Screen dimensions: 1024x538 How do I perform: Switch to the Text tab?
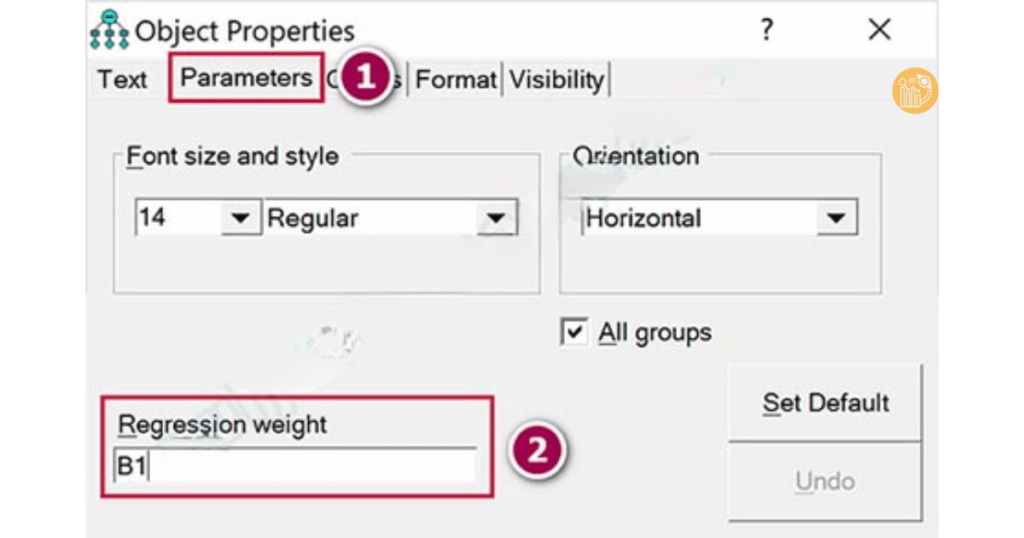coord(122,79)
